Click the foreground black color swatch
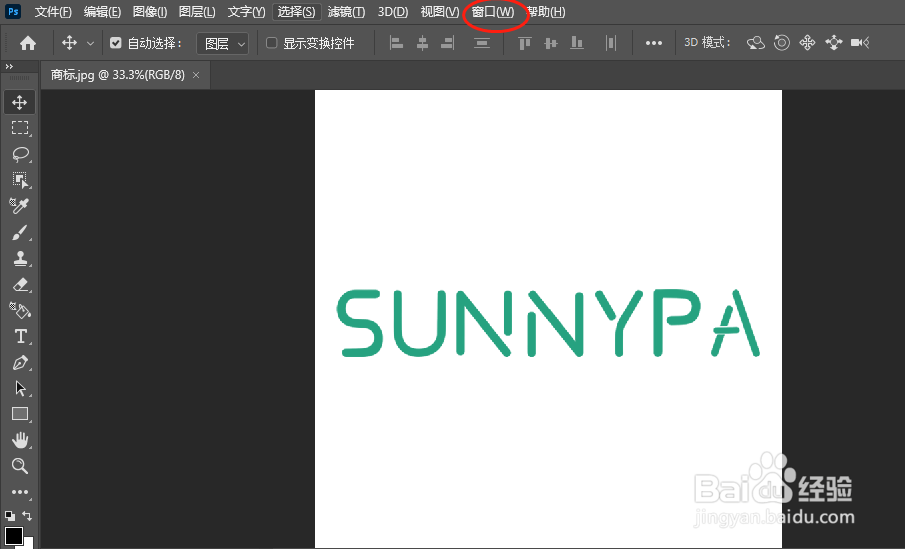The height and width of the screenshot is (549, 905). 13,536
